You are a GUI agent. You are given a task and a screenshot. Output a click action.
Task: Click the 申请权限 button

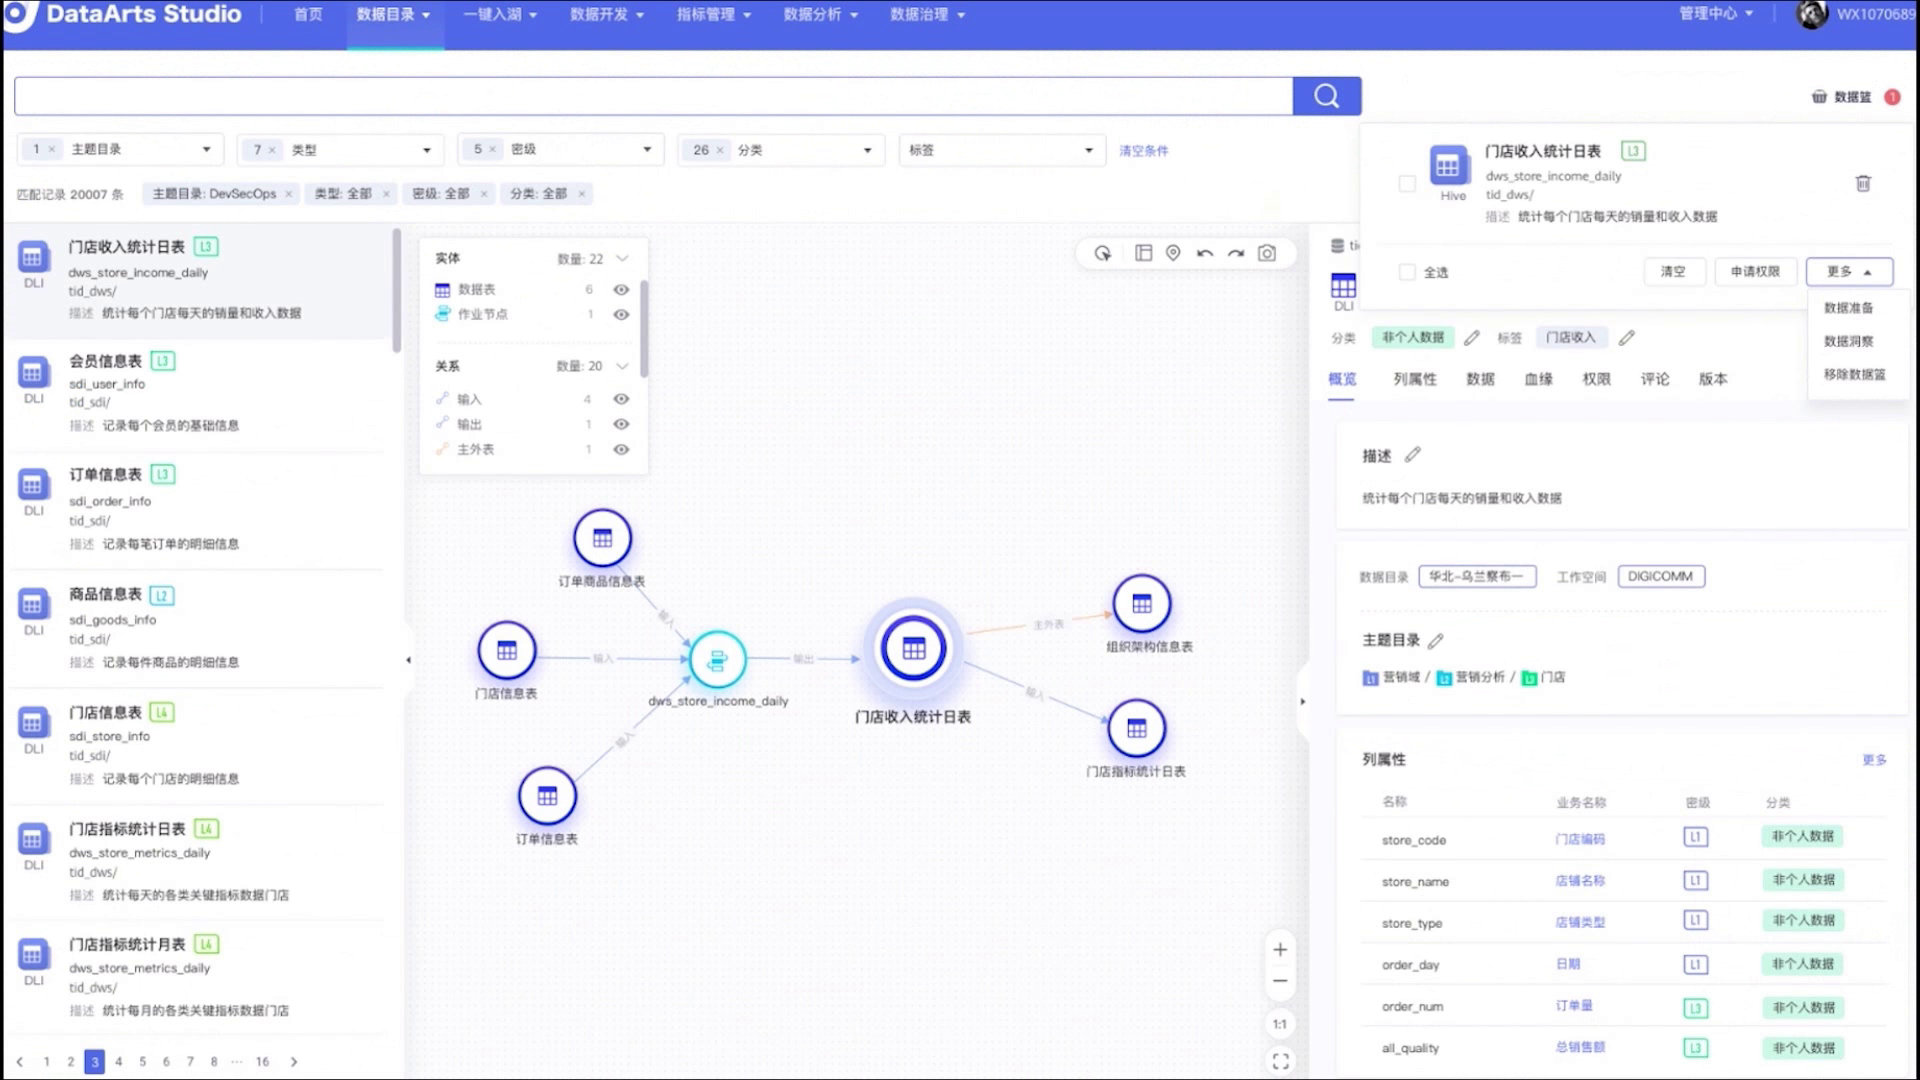point(1755,271)
